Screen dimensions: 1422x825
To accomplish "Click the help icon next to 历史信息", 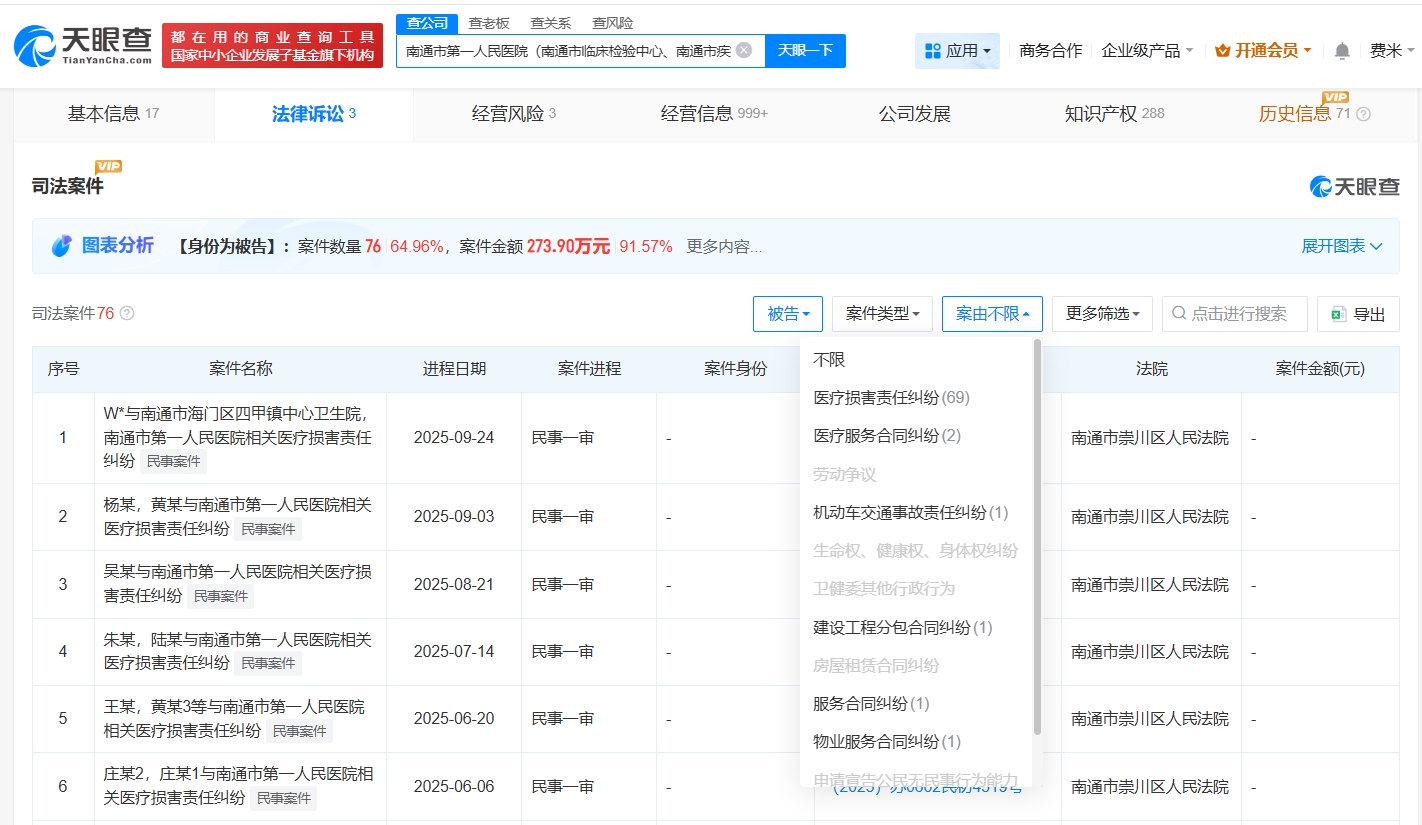I will tap(1363, 114).
